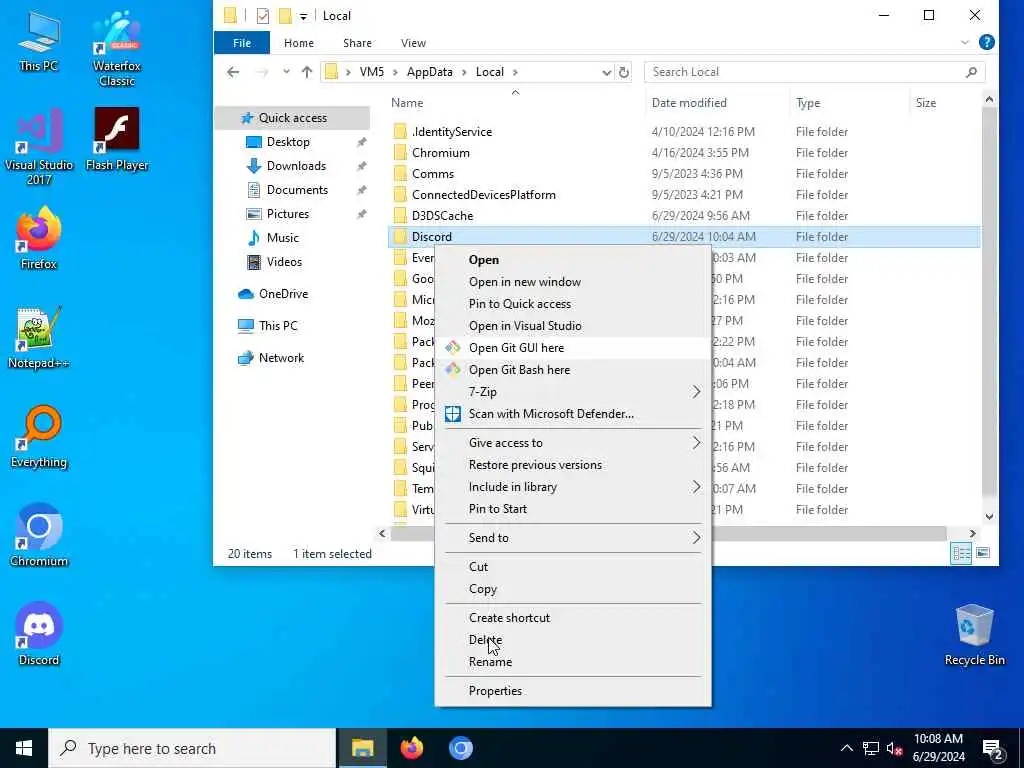Select Downloads in Quick access

click(296, 166)
